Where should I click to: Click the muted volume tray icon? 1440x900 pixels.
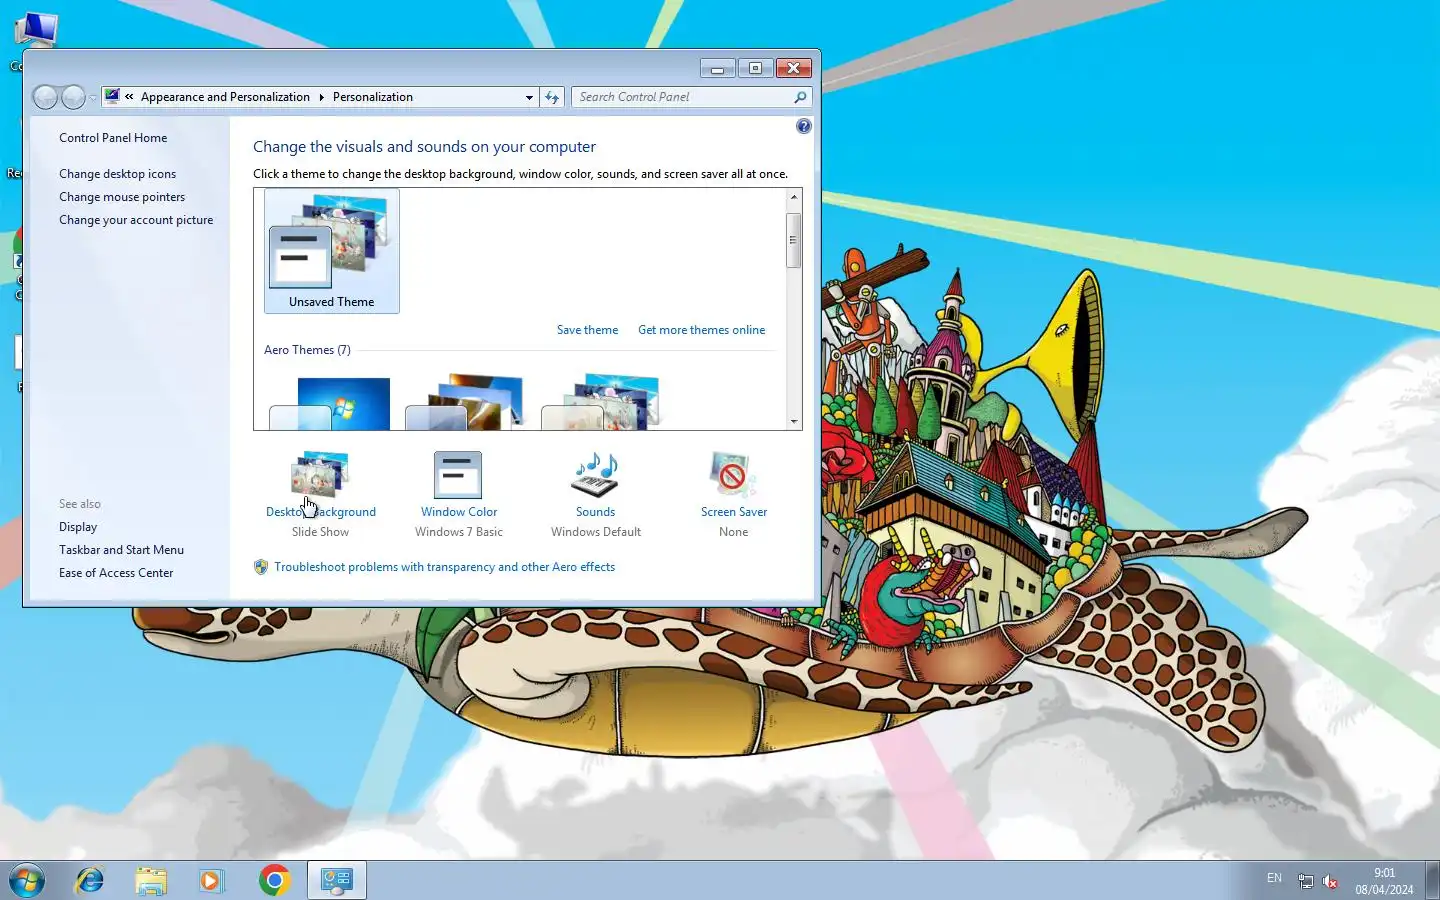pos(1330,881)
